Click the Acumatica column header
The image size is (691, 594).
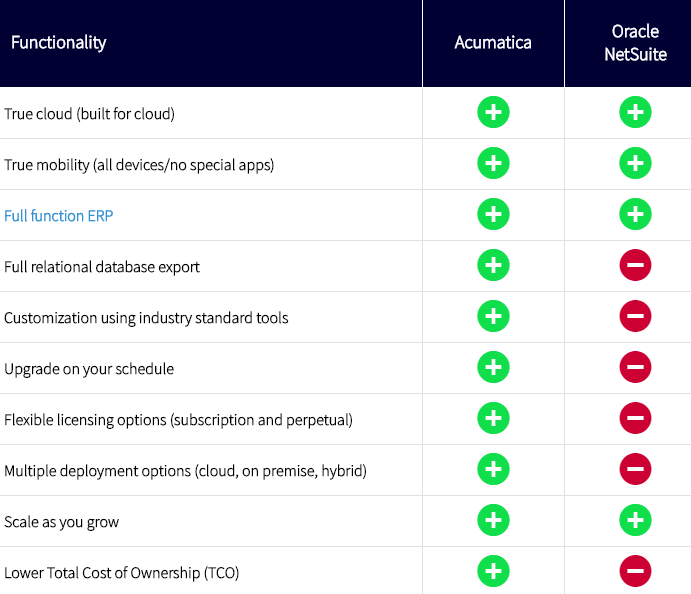point(493,43)
